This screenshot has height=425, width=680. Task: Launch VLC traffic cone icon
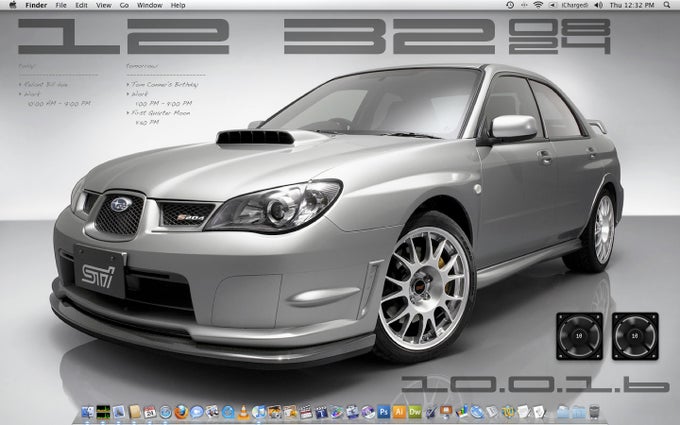[x=243, y=412]
